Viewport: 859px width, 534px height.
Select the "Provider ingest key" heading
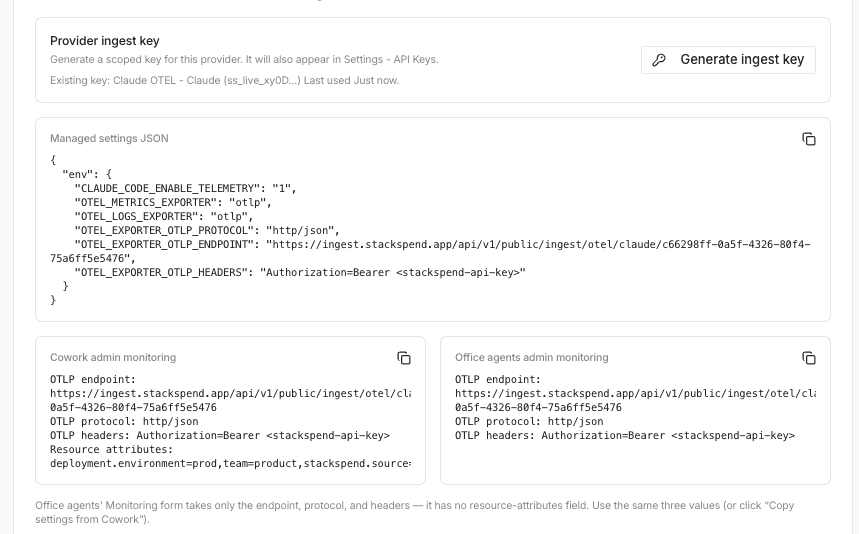pyautogui.click(x=105, y=41)
